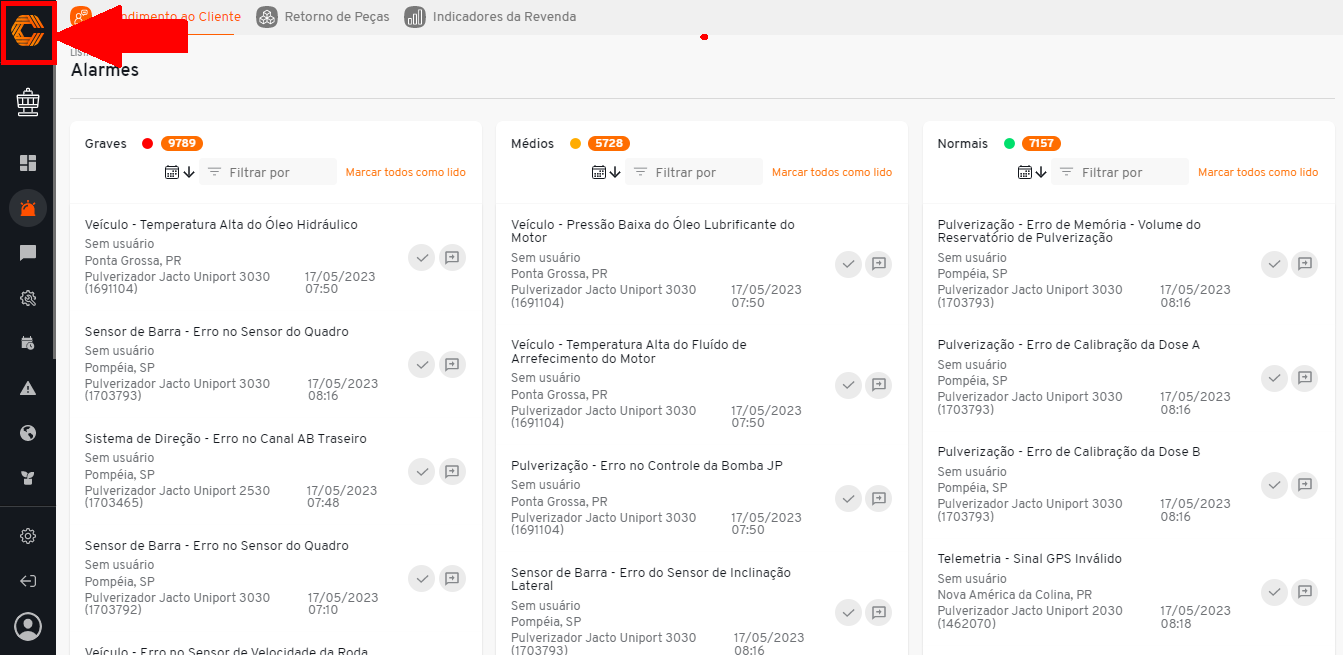Select the alarm siren icon in sidebar
The image size is (1343, 655).
(x=28, y=208)
